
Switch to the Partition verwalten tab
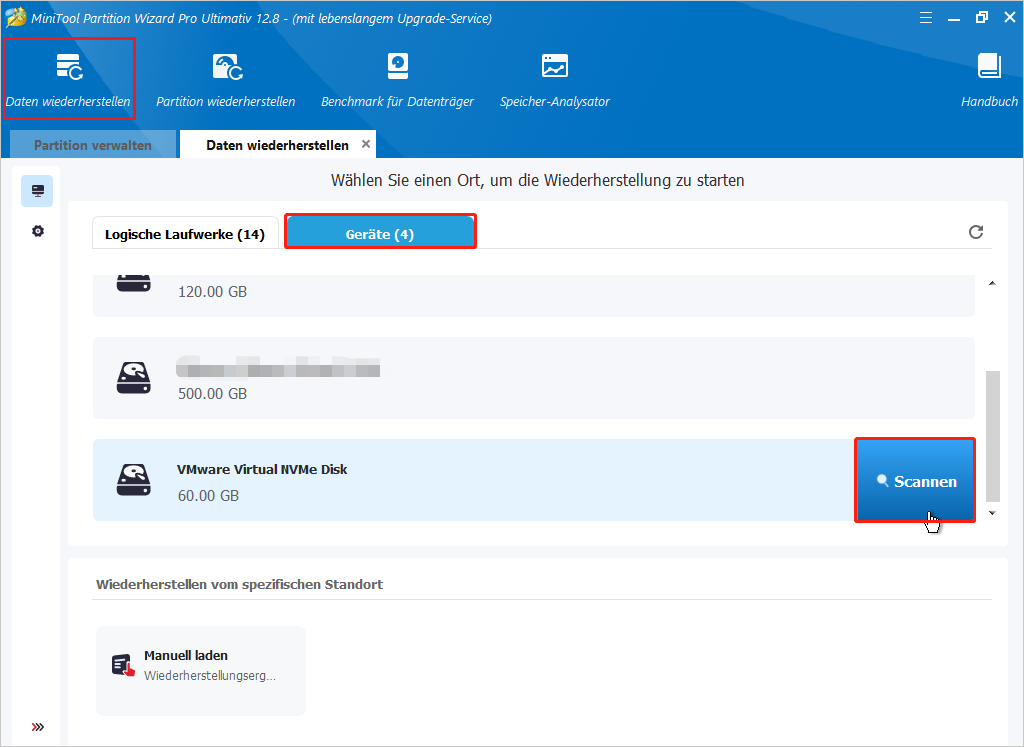click(x=92, y=144)
